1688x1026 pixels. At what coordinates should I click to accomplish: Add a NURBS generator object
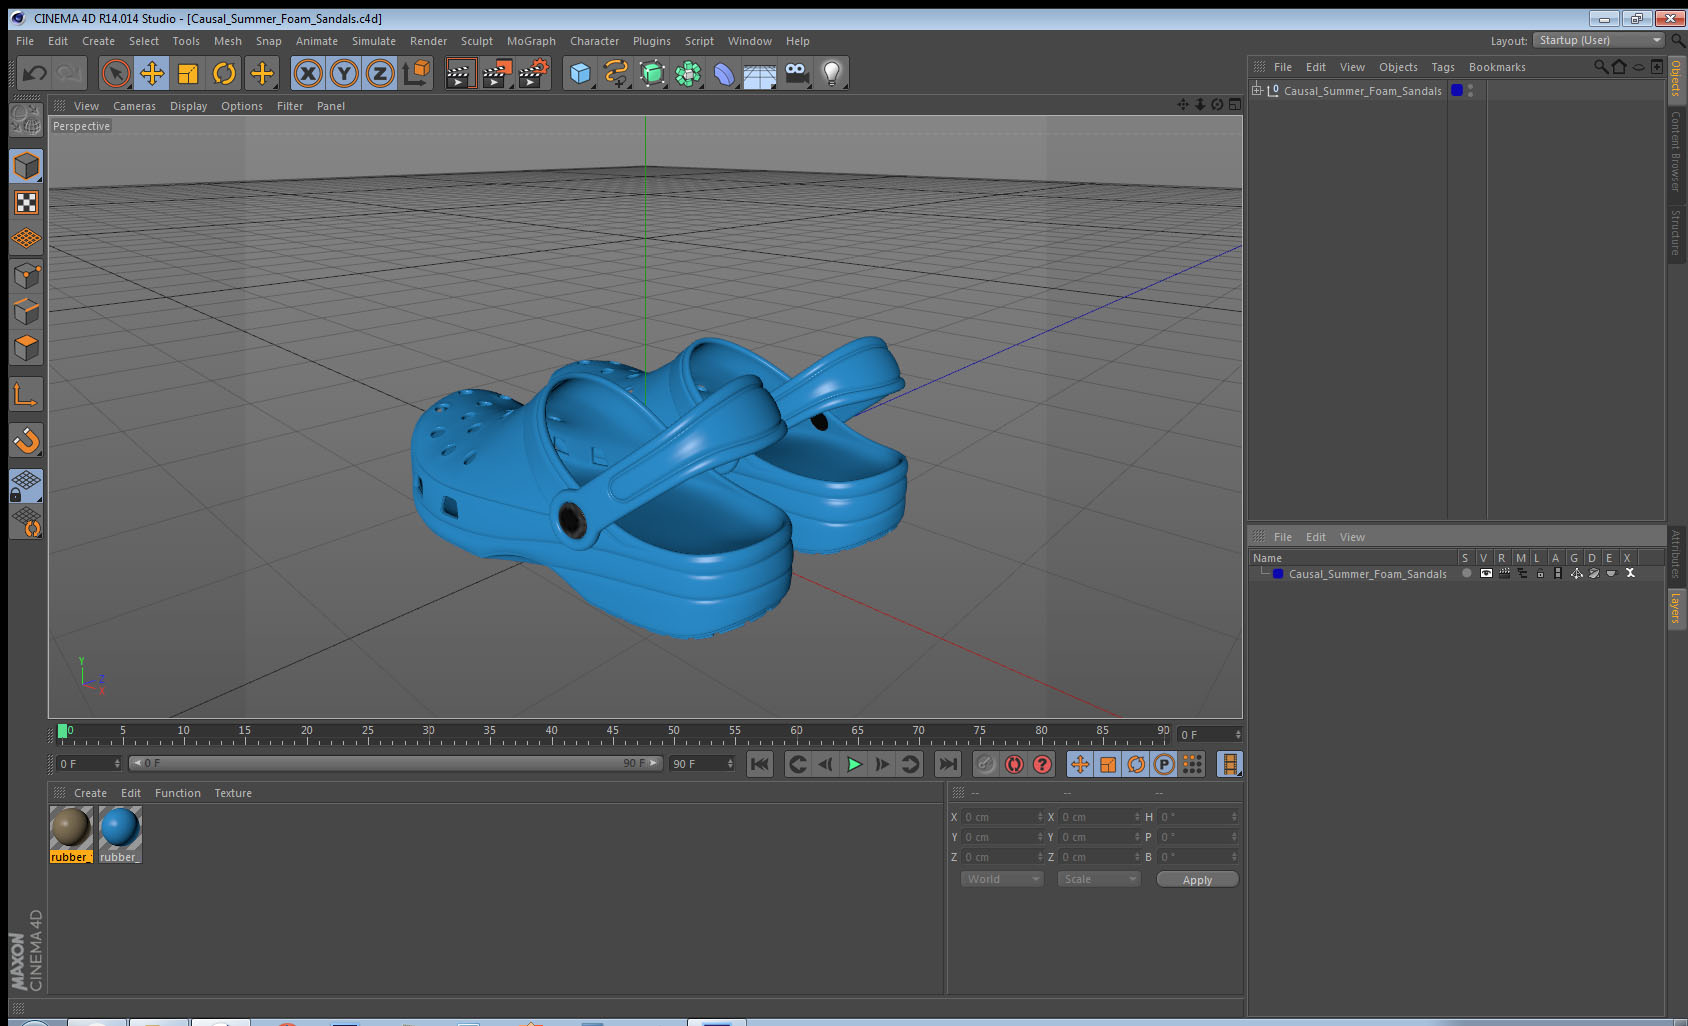652,73
